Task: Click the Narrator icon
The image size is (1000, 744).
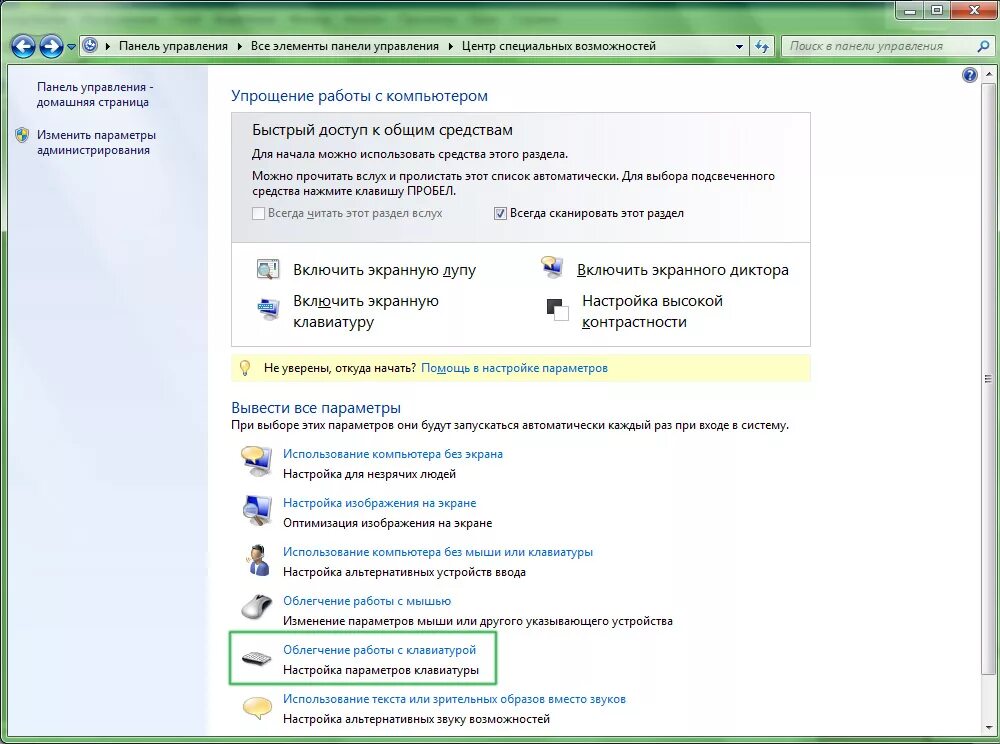Action: [552, 267]
